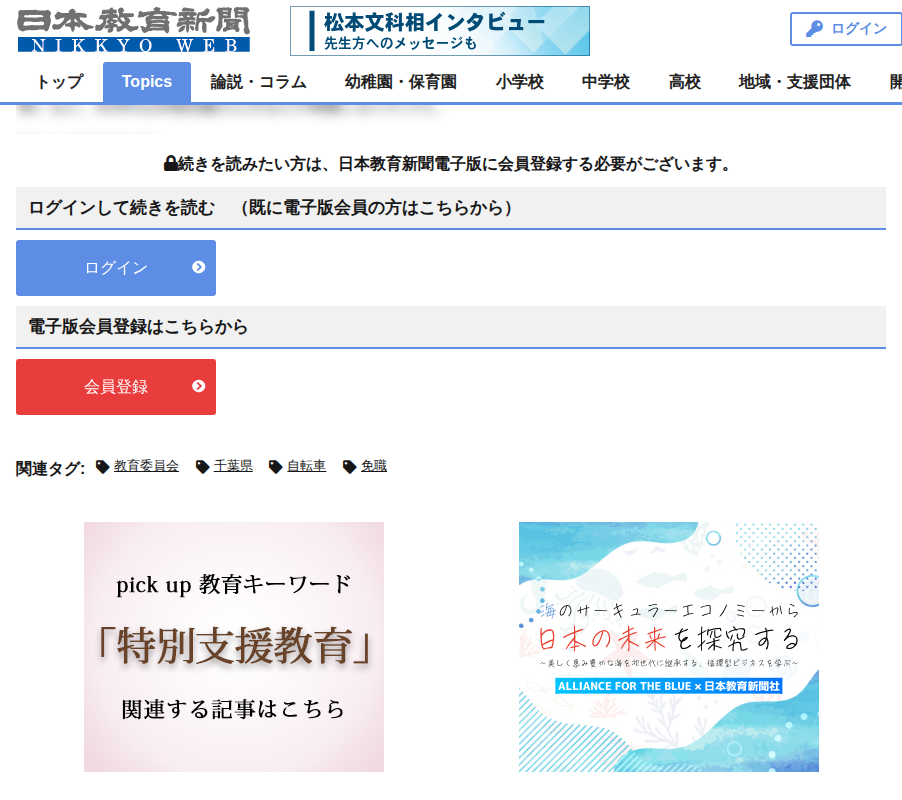Image resolution: width=902 pixels, height=800 pixels.
Task: Click the 日本教育新聞 NIKKYO WEB logo
Action: tap(134, 30)
